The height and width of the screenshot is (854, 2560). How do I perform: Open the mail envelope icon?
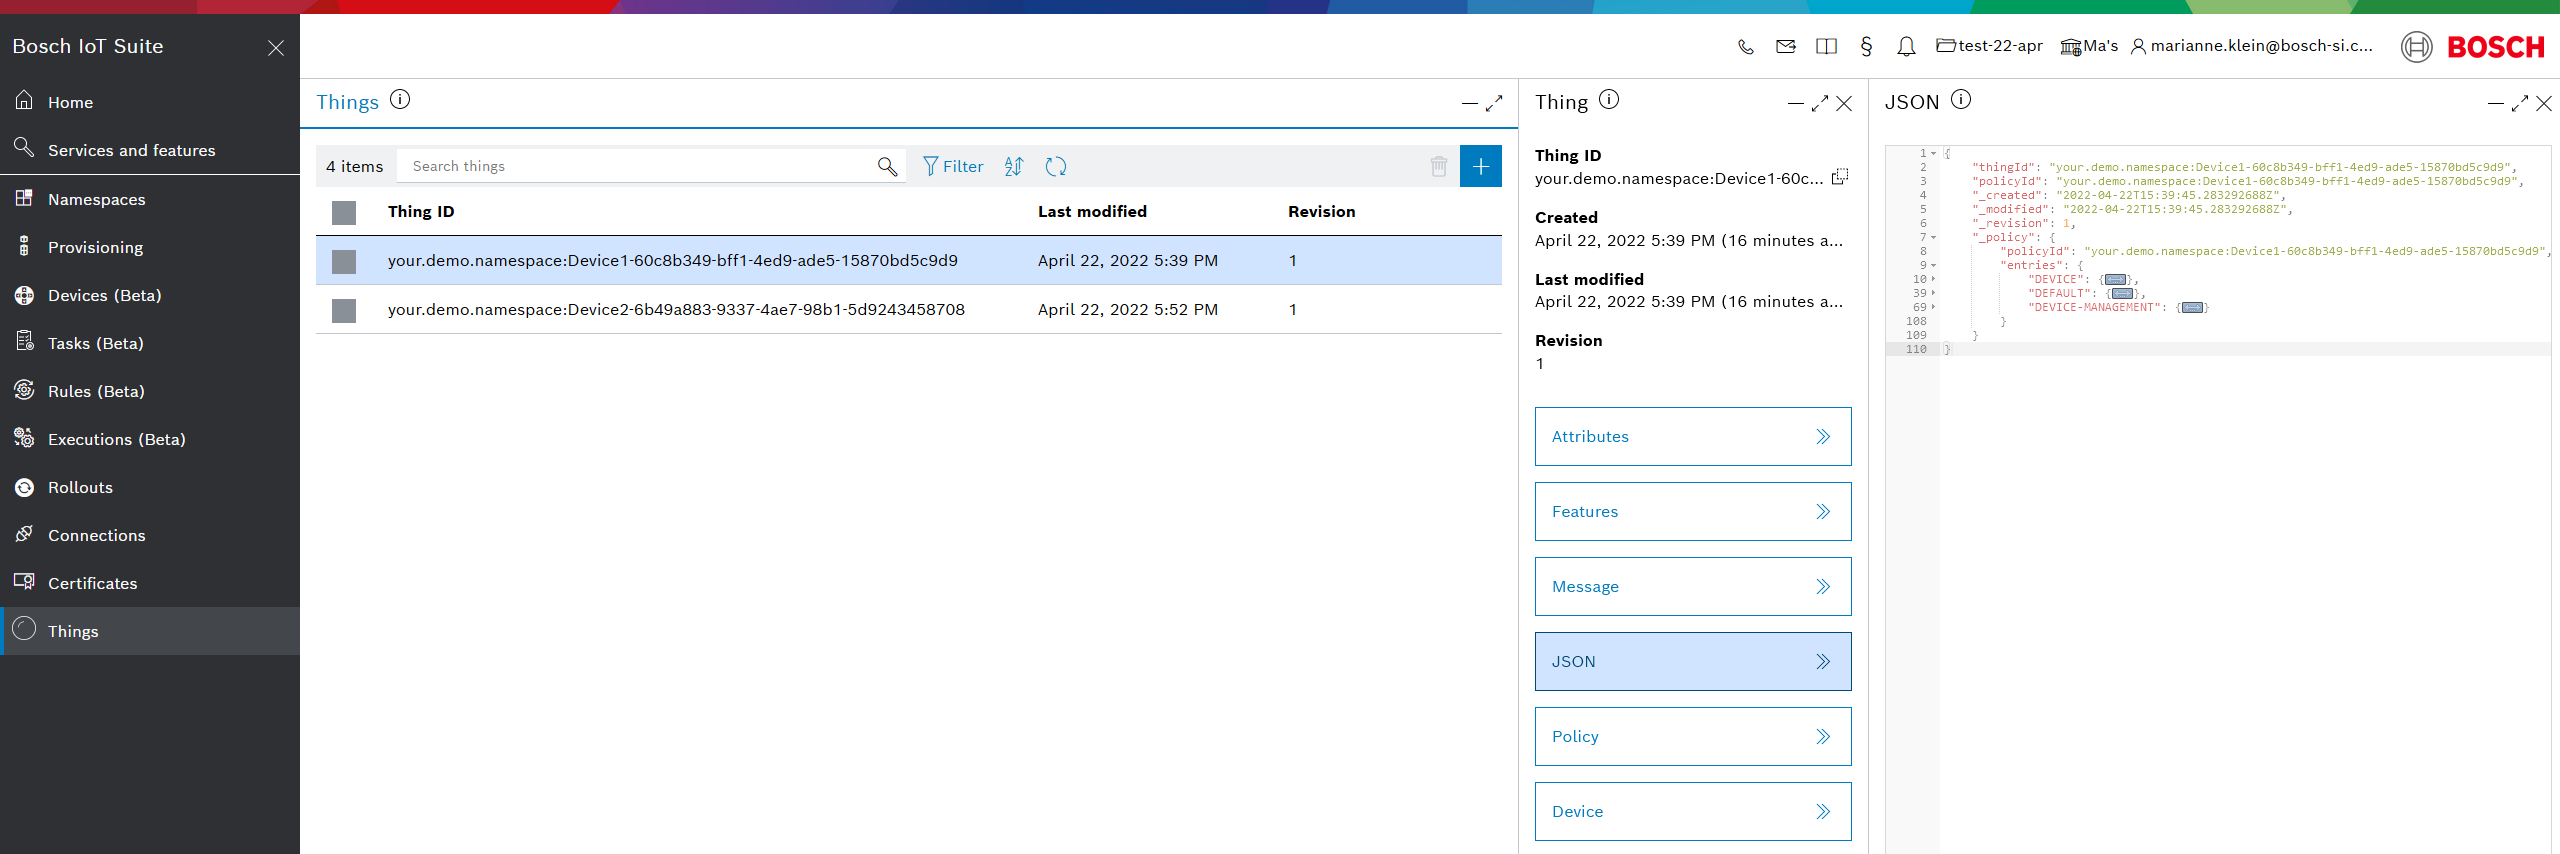(x=1785, y=46)
